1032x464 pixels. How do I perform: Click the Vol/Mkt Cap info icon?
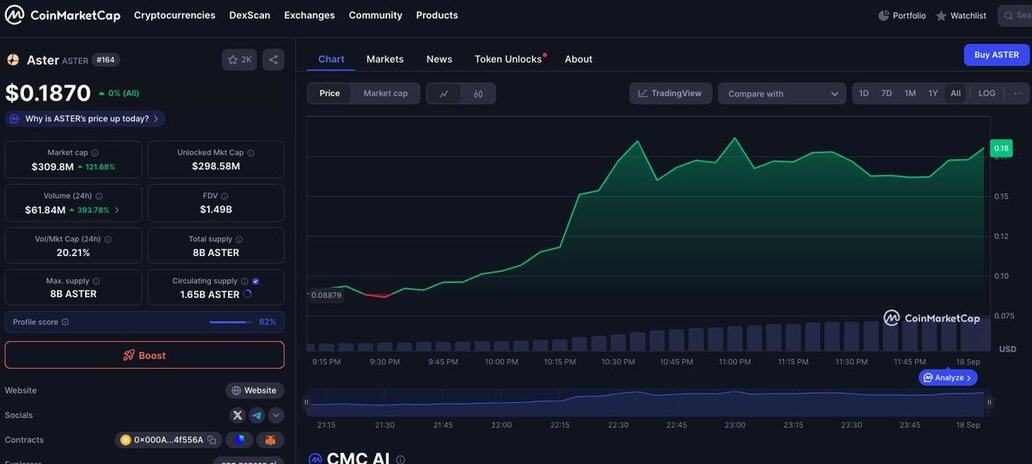pyautogui.click(x=107, y=240)
